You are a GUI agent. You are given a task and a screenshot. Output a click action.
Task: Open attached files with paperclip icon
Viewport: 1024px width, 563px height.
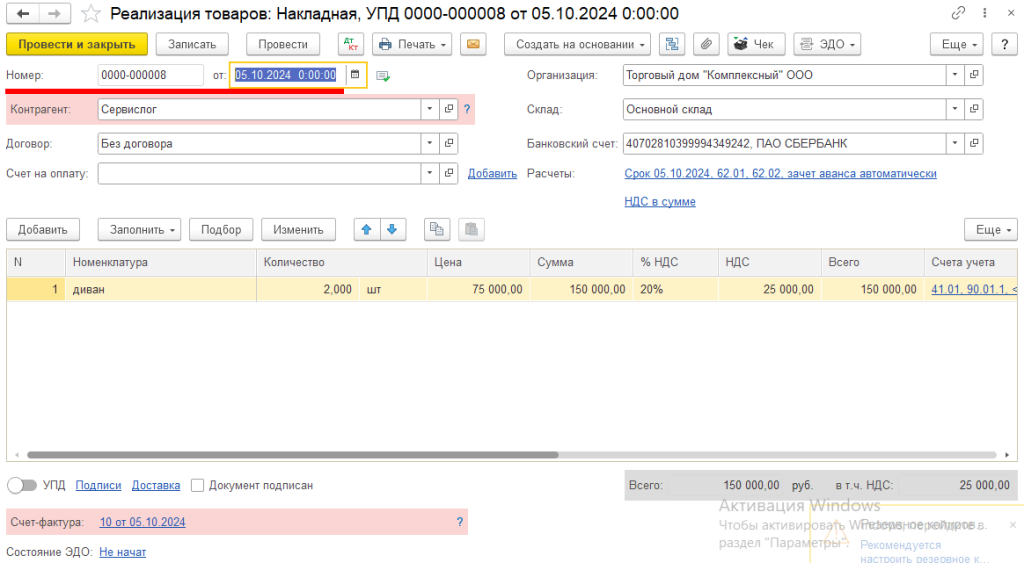tap(706, 44)
